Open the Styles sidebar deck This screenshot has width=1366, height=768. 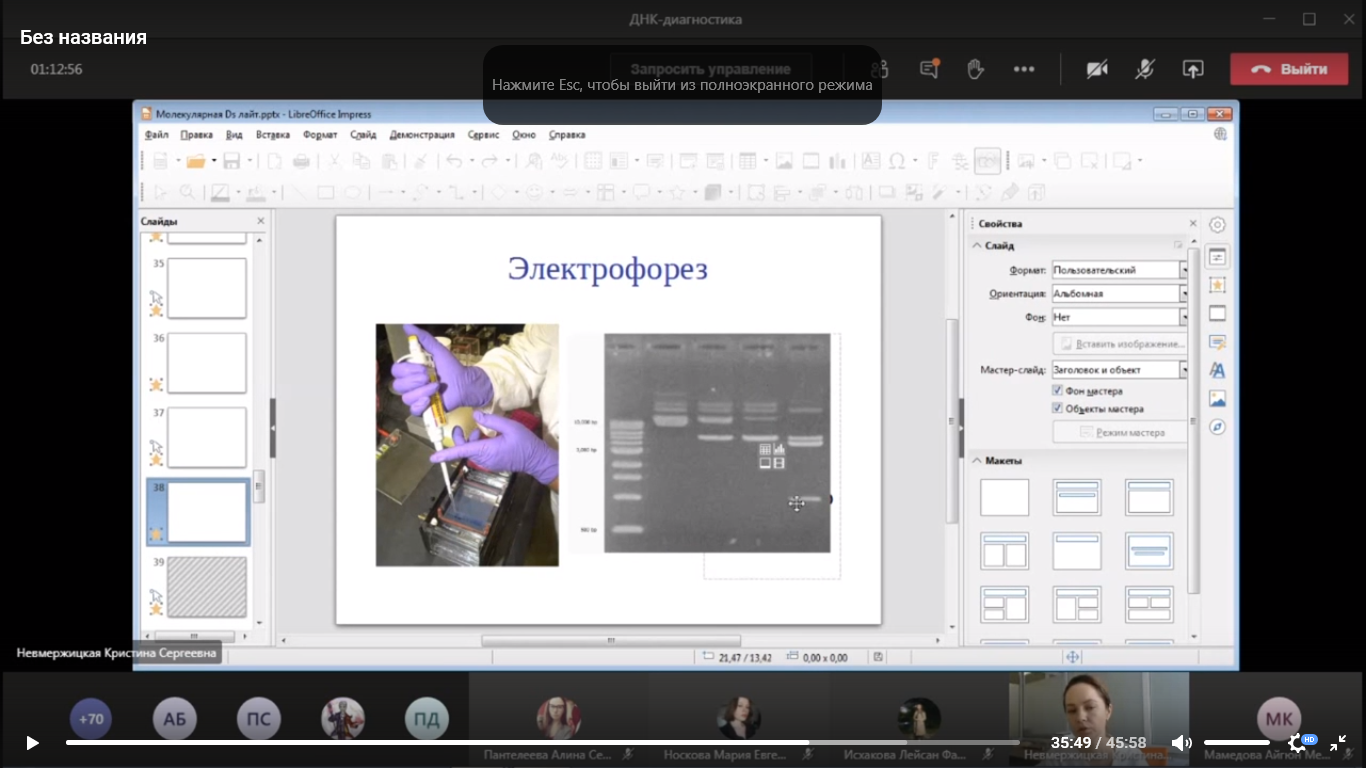point(1217,370)
